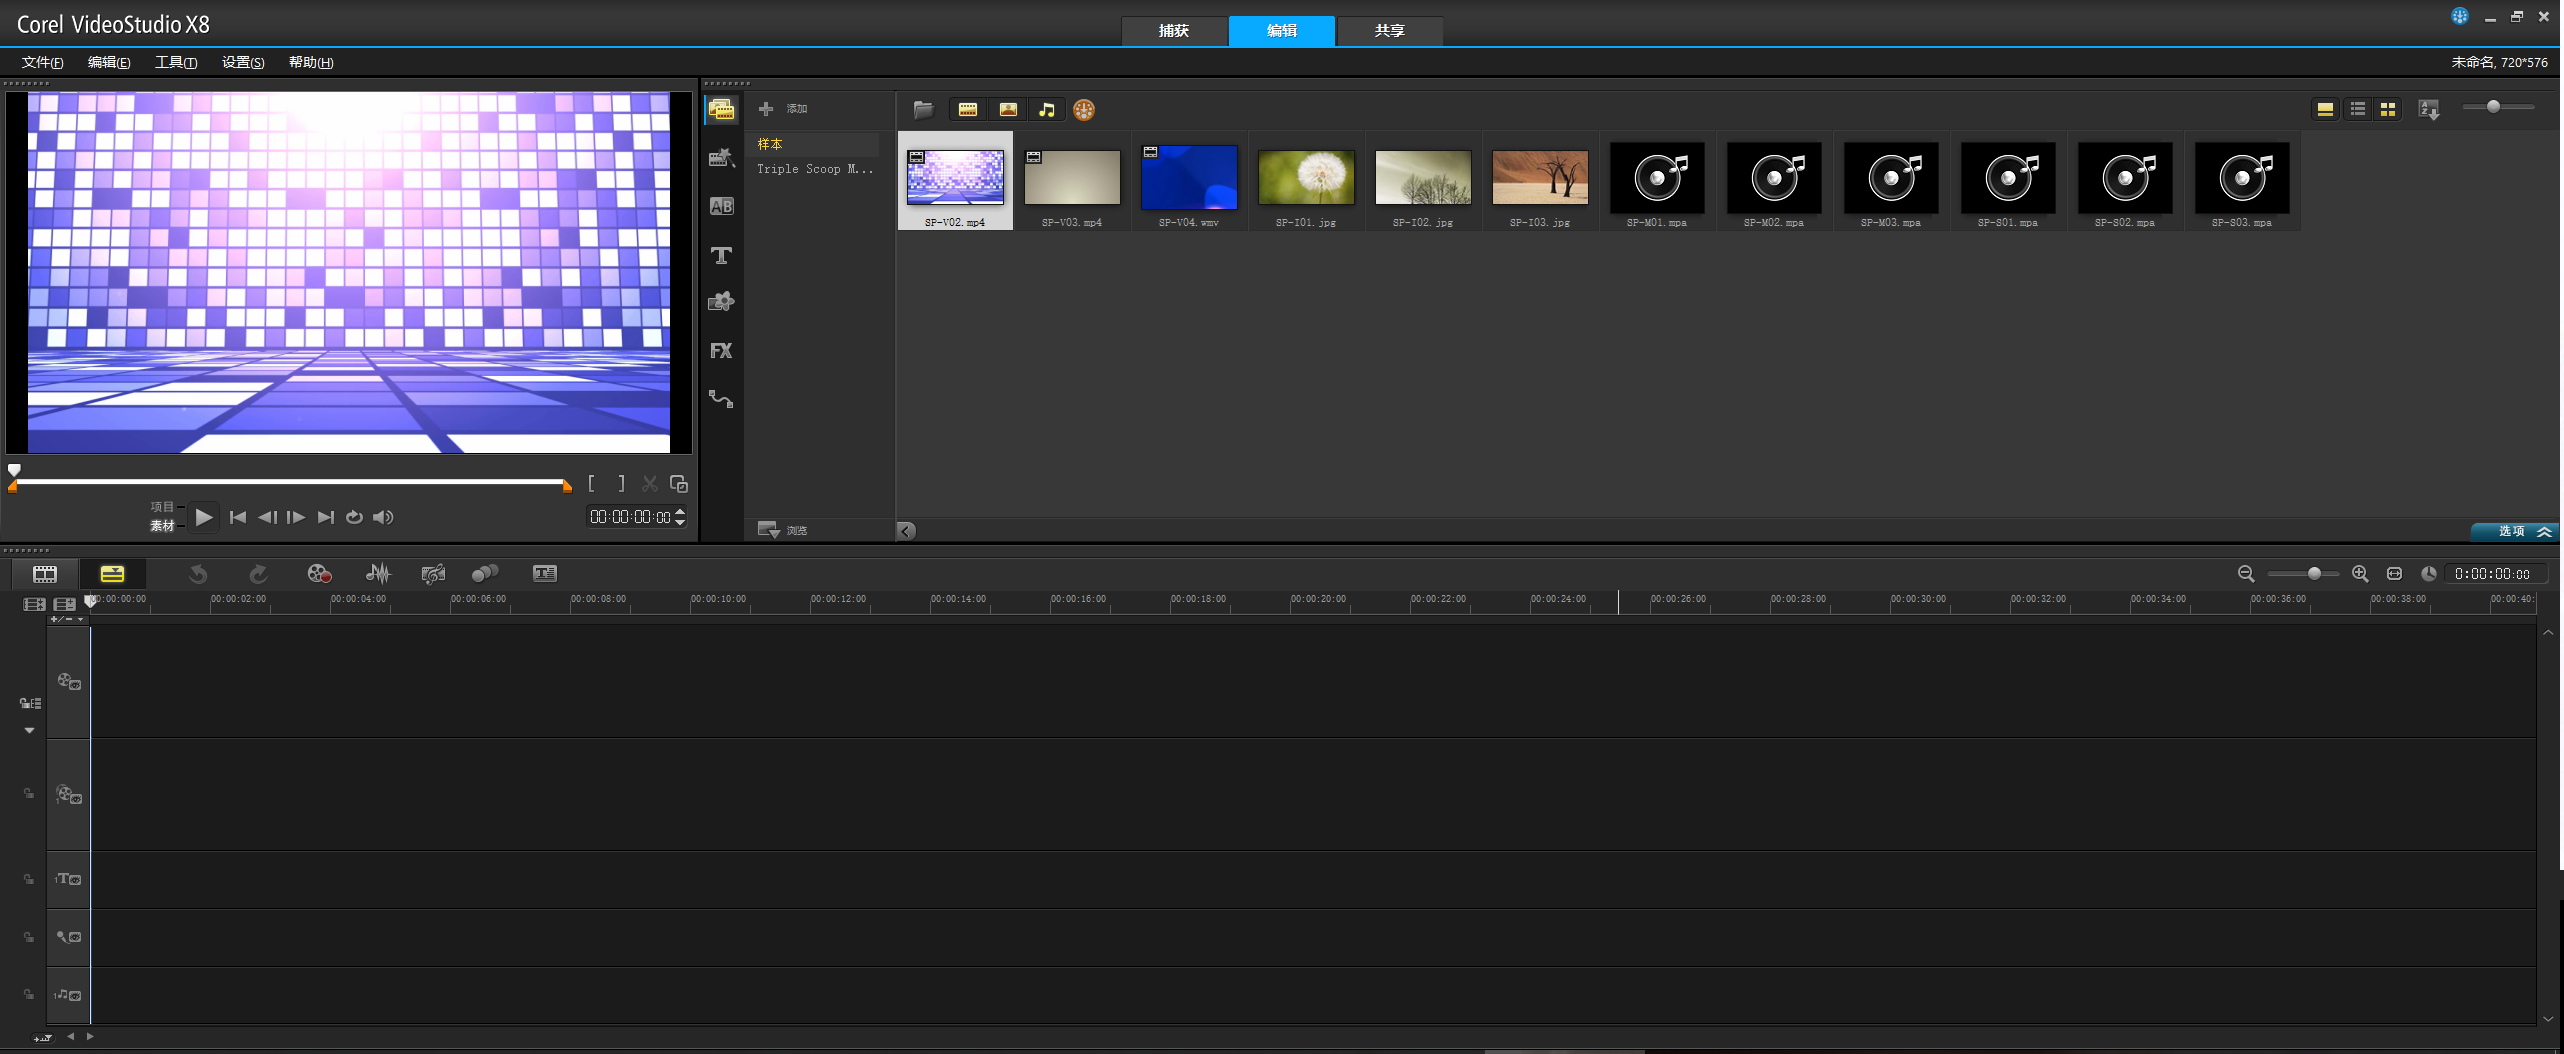Switch to the 共享 tab
Screen dimensions: 2564x1054
[x=1389, y=31]
